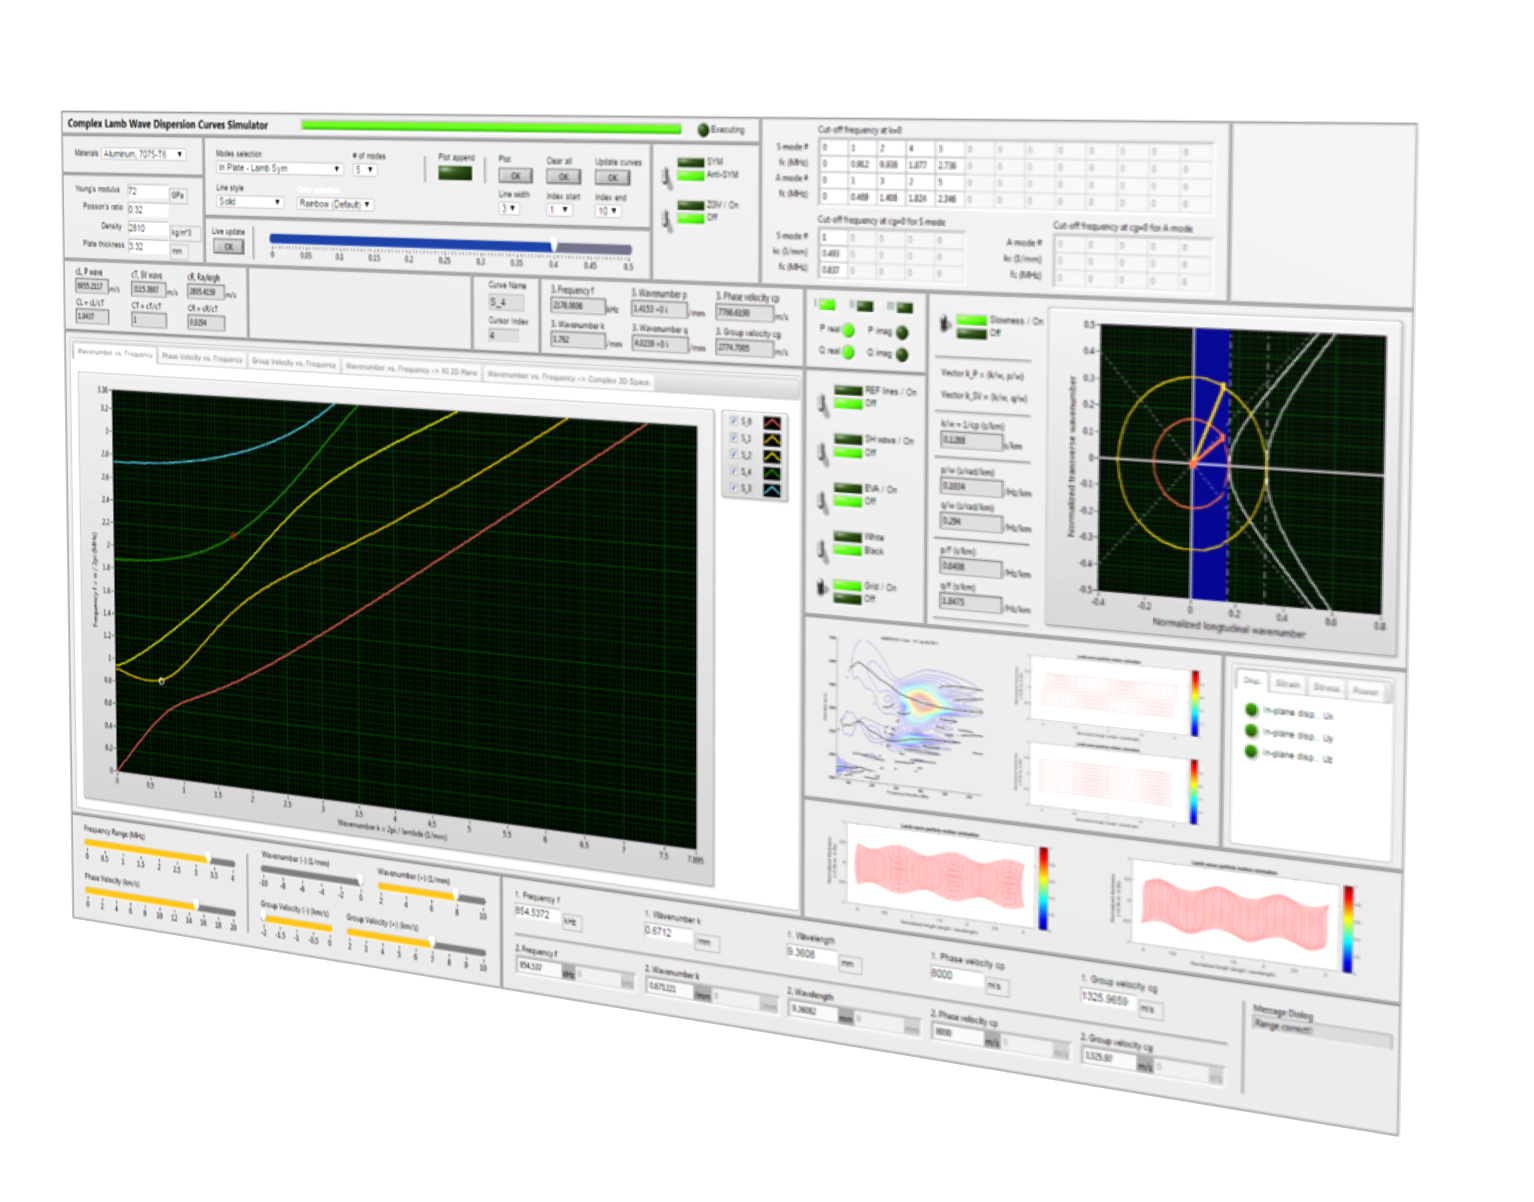Switch to Phase Velocity vs. Frequency tab
The image size is (1534, 1202).
click(x=202, y=358)
